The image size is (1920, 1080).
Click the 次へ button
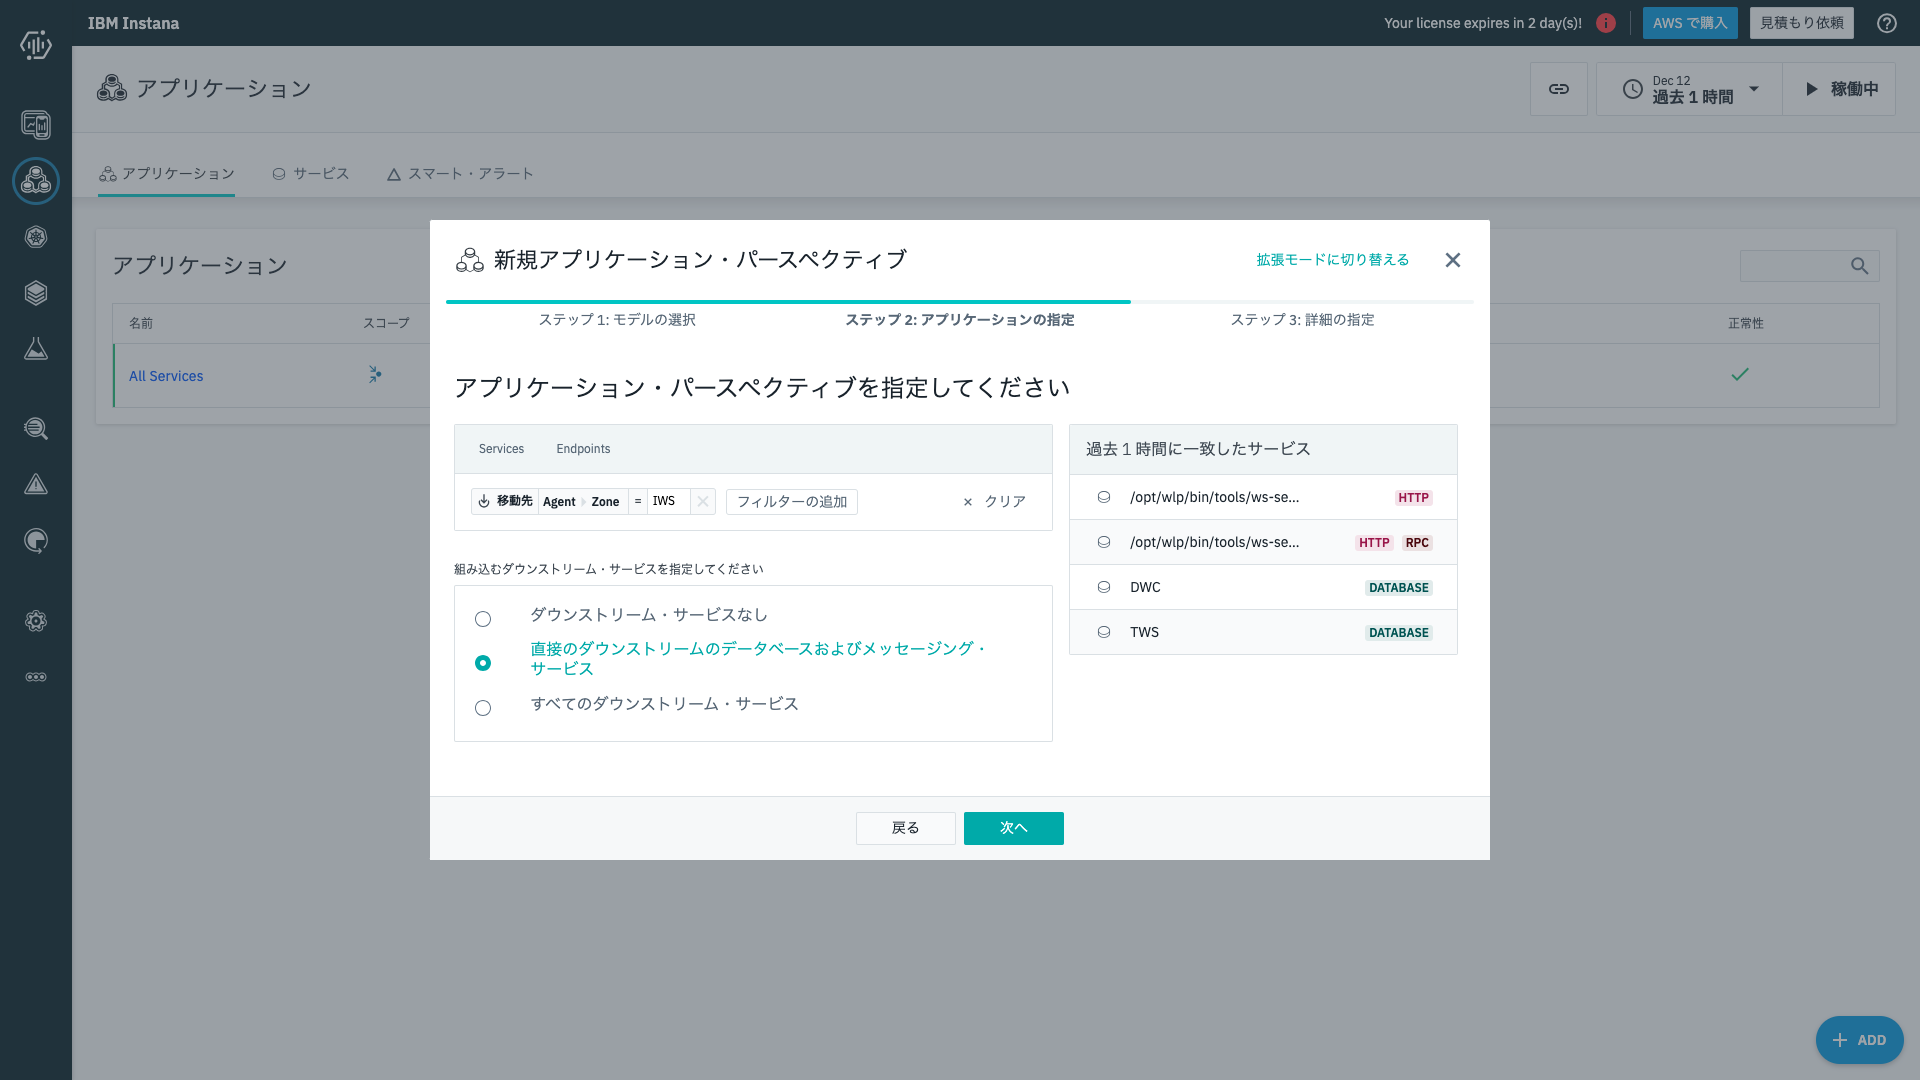(1013, 828)
